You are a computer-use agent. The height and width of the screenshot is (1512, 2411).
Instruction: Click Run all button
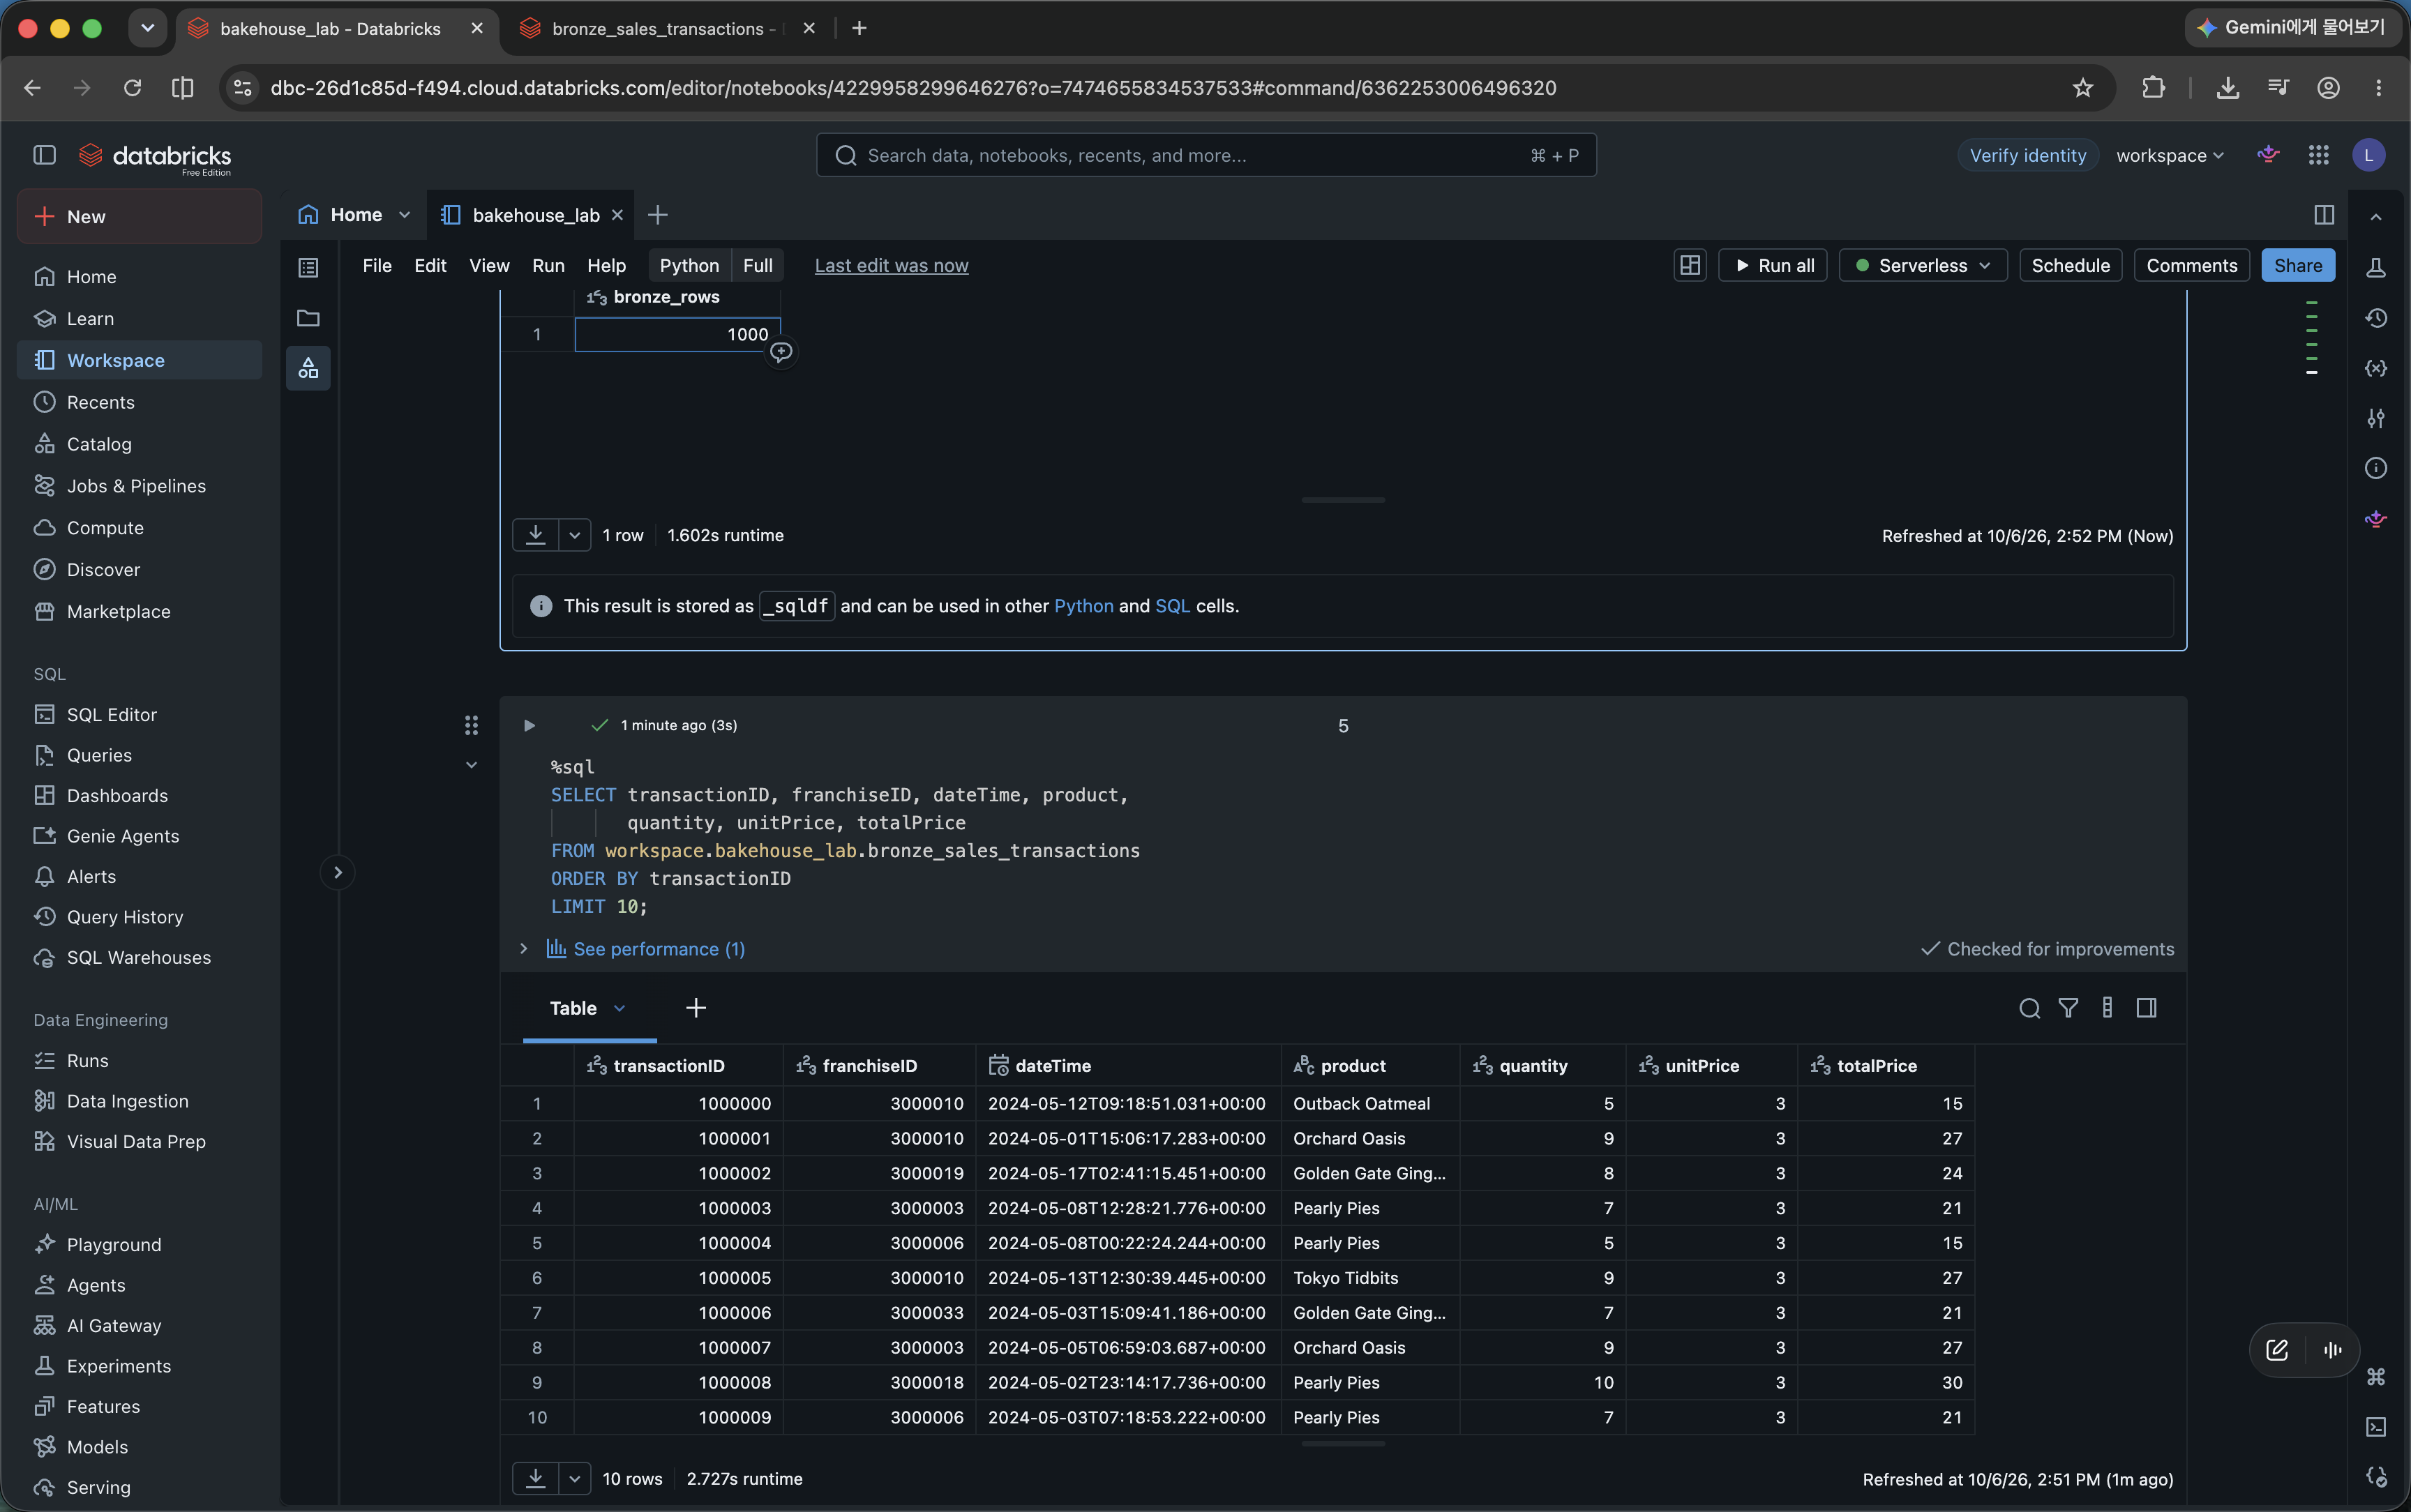coord(1773,266)
